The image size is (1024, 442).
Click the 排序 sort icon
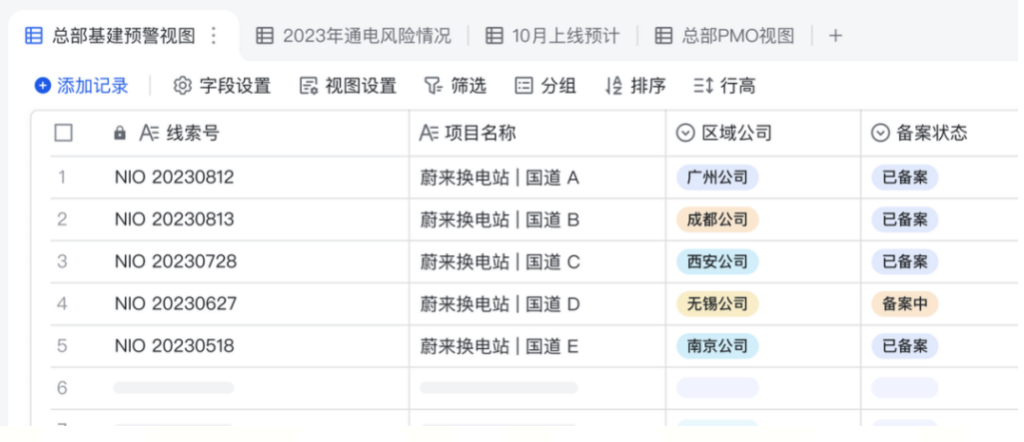(x=614, y=86)
